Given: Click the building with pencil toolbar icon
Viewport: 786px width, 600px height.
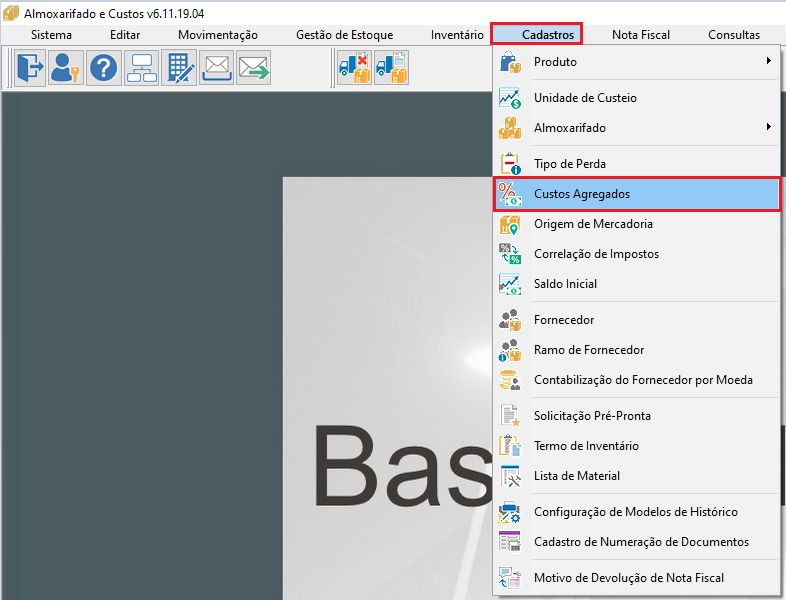Looking at the screenshot, I should click(179, 68).
